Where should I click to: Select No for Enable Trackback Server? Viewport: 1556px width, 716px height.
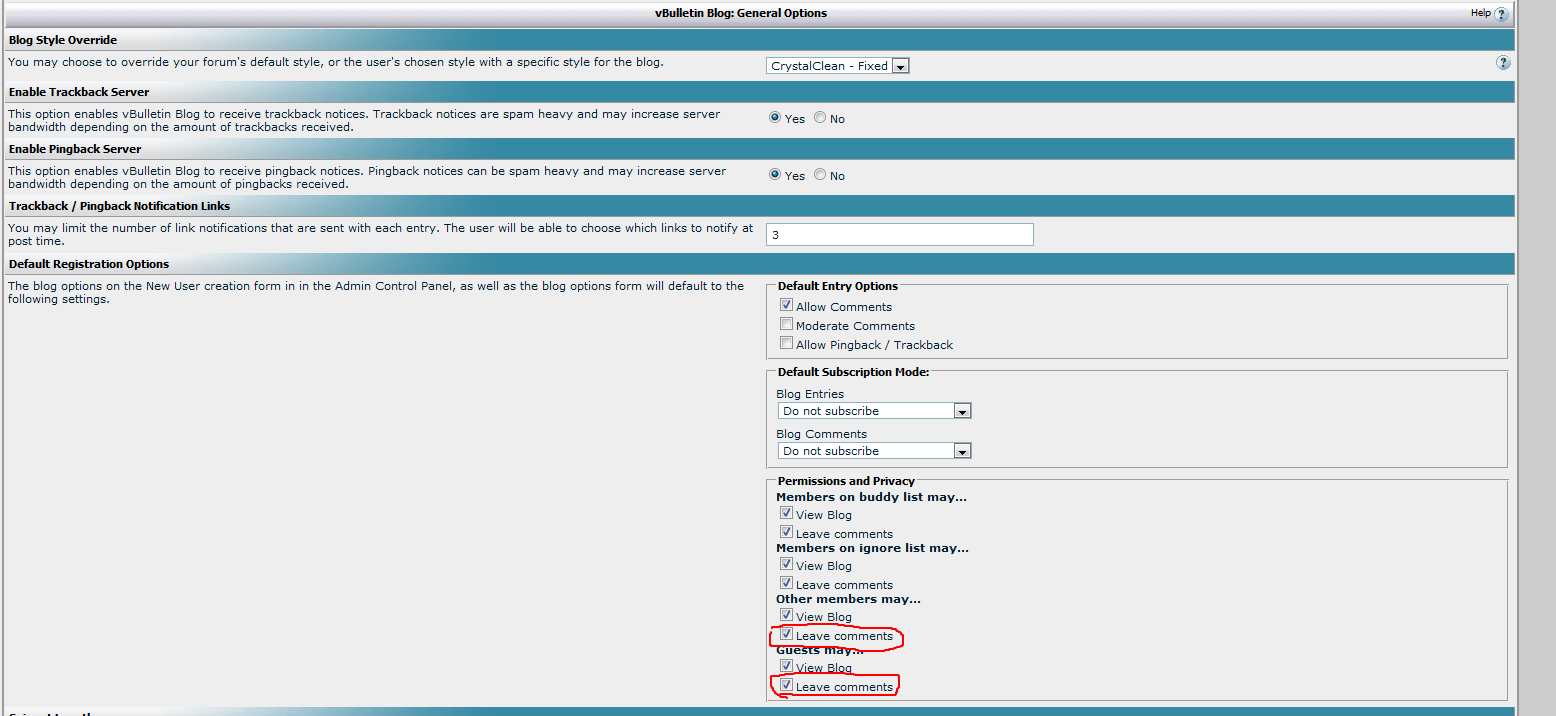[820, 118]
